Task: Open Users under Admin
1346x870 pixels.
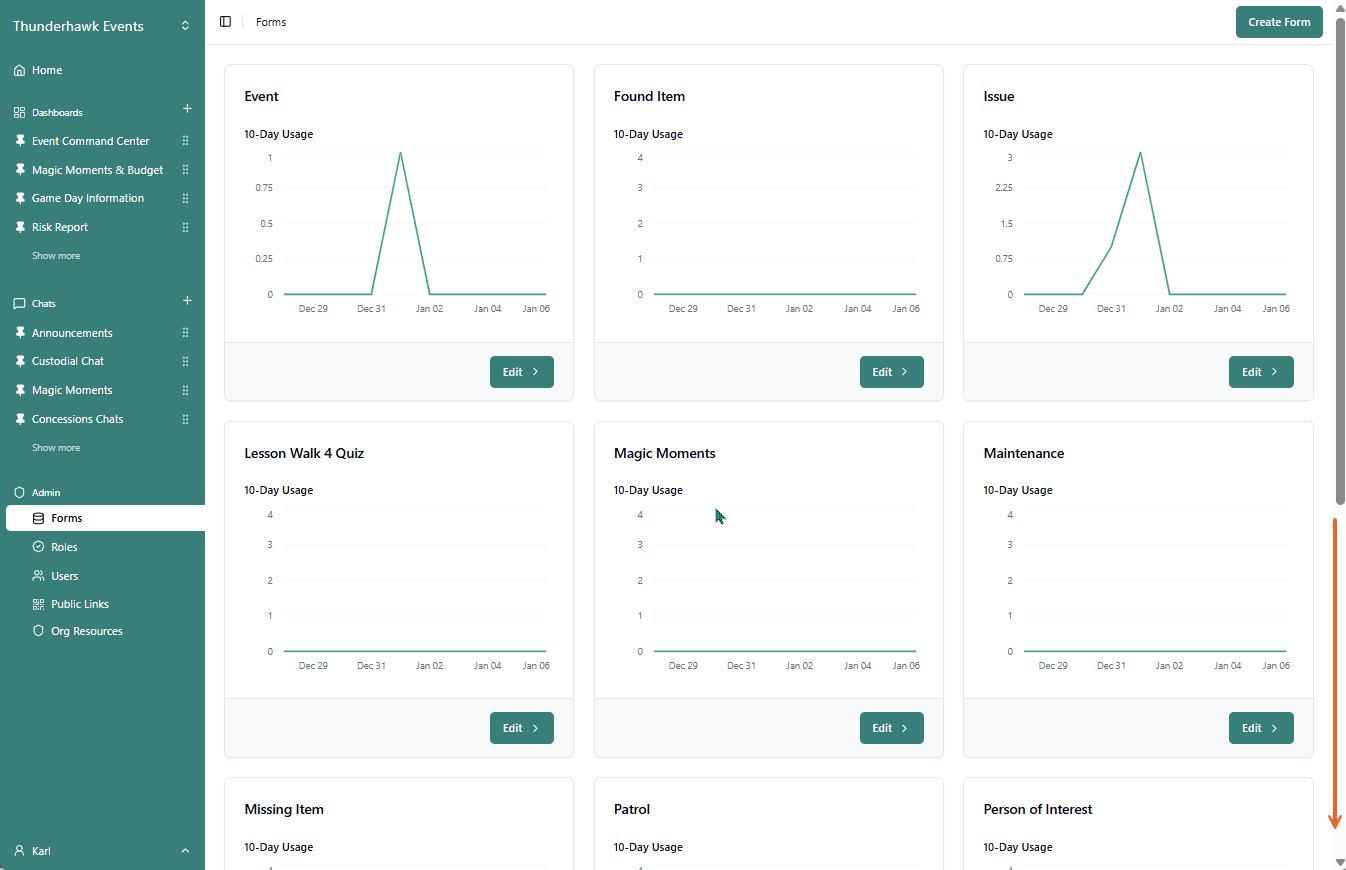Action: pos(64,576)
